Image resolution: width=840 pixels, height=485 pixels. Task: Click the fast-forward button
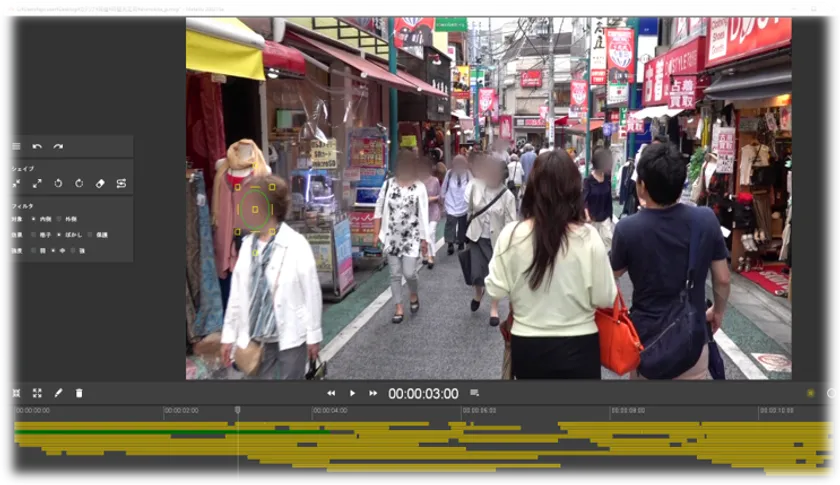point(373,394)
